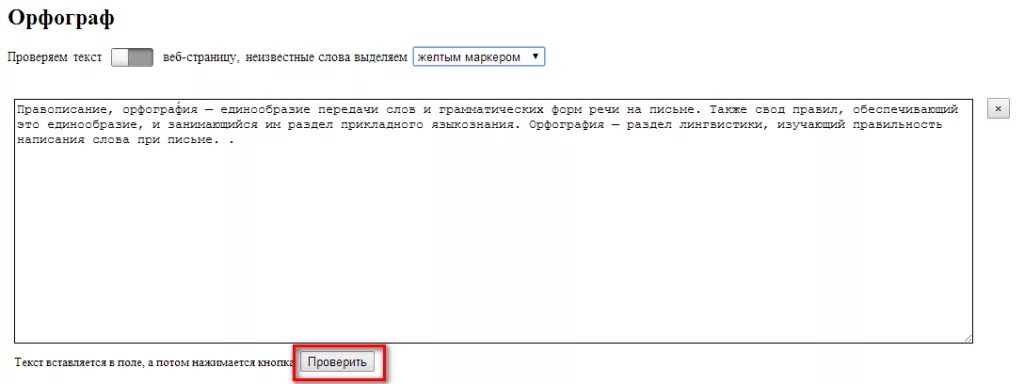The image size is (1024, 384).
Task: Click the 'Проверяем текст' label
Action: click(x=54, y=57)
